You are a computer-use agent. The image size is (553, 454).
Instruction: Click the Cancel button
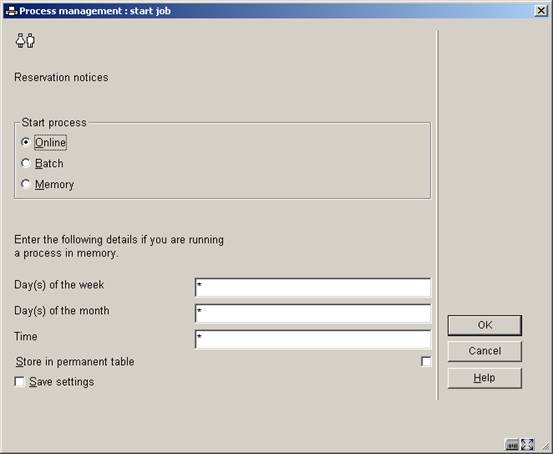(x=485, y=351)
